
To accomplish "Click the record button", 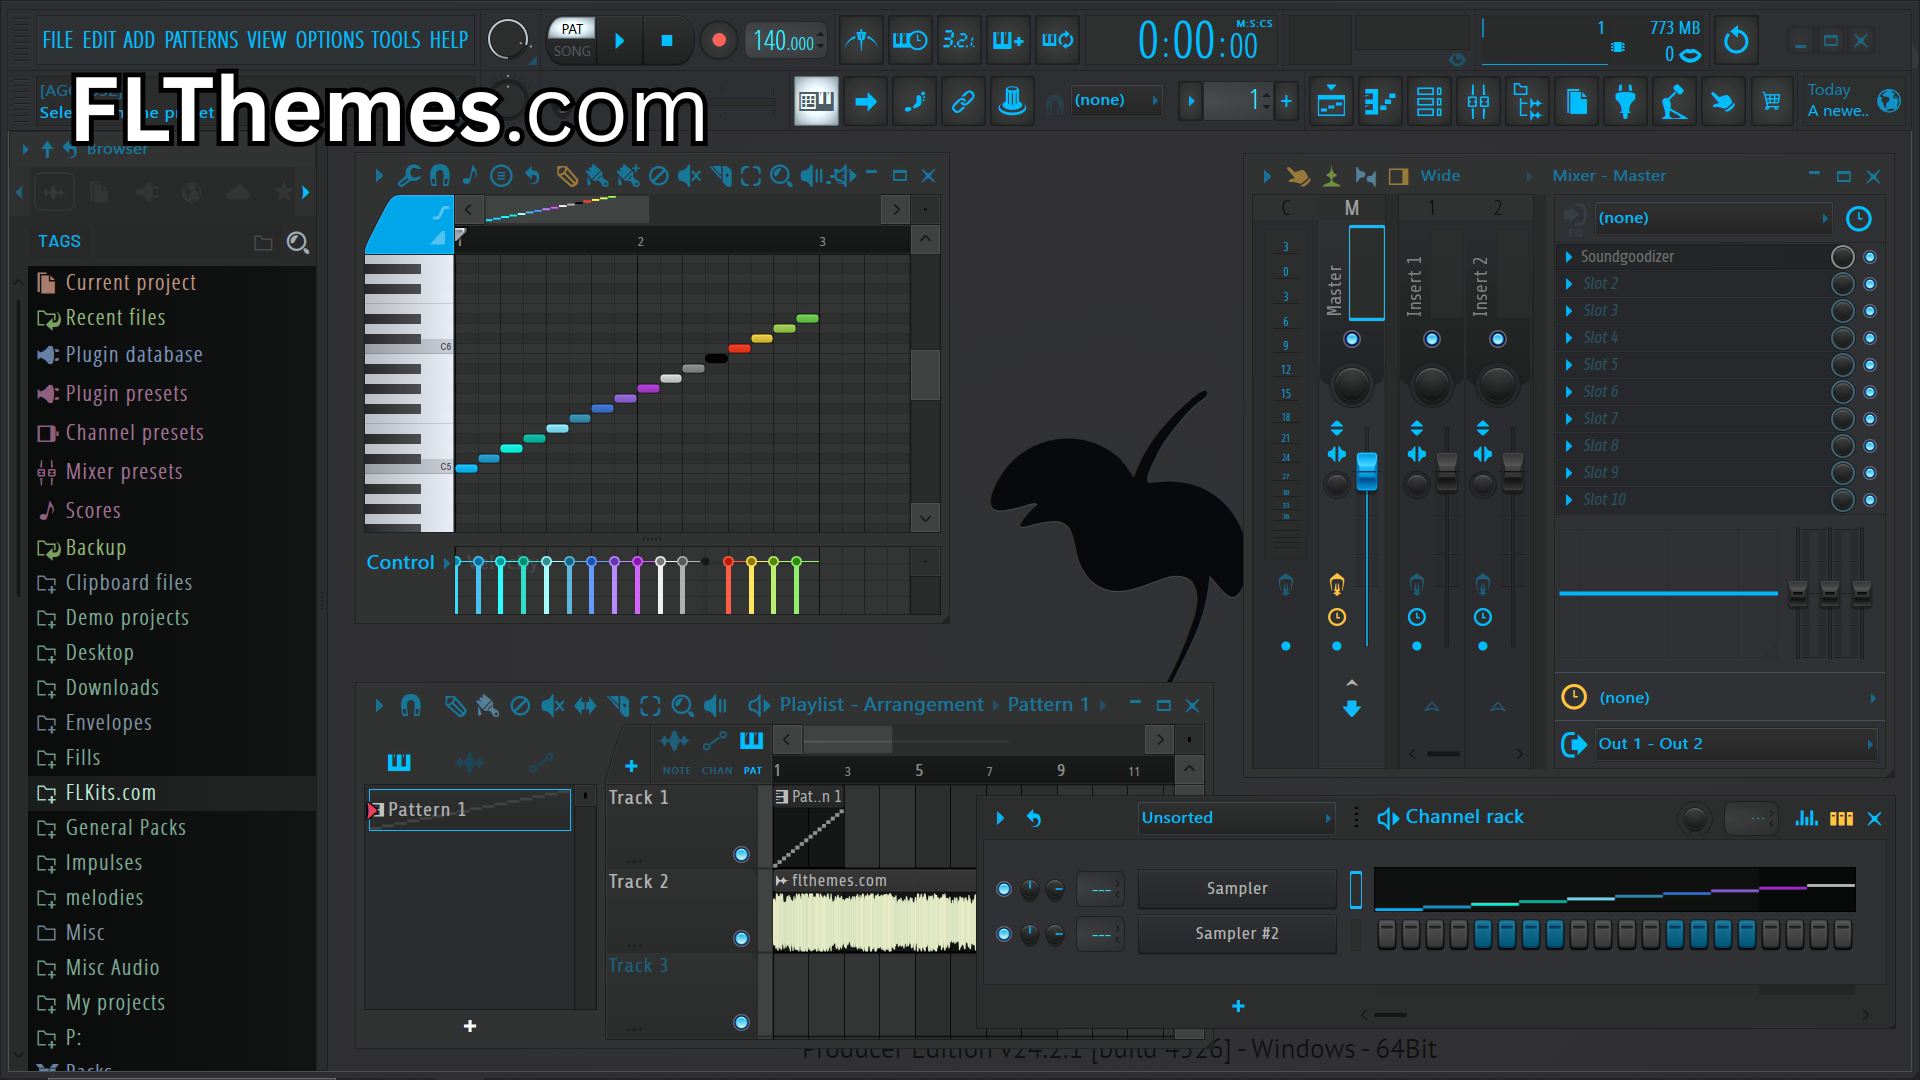I will [718, 41].
